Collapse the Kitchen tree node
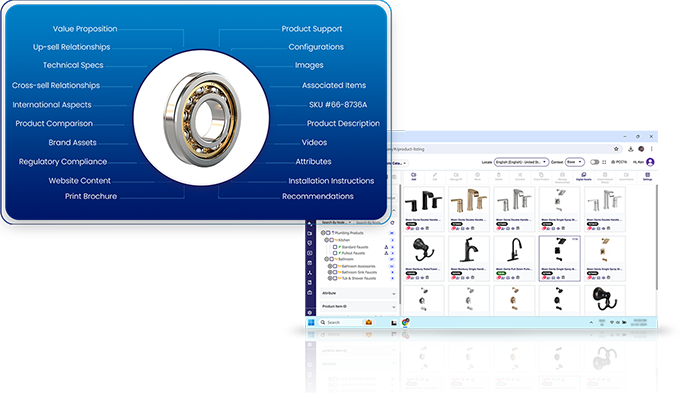 326,240
